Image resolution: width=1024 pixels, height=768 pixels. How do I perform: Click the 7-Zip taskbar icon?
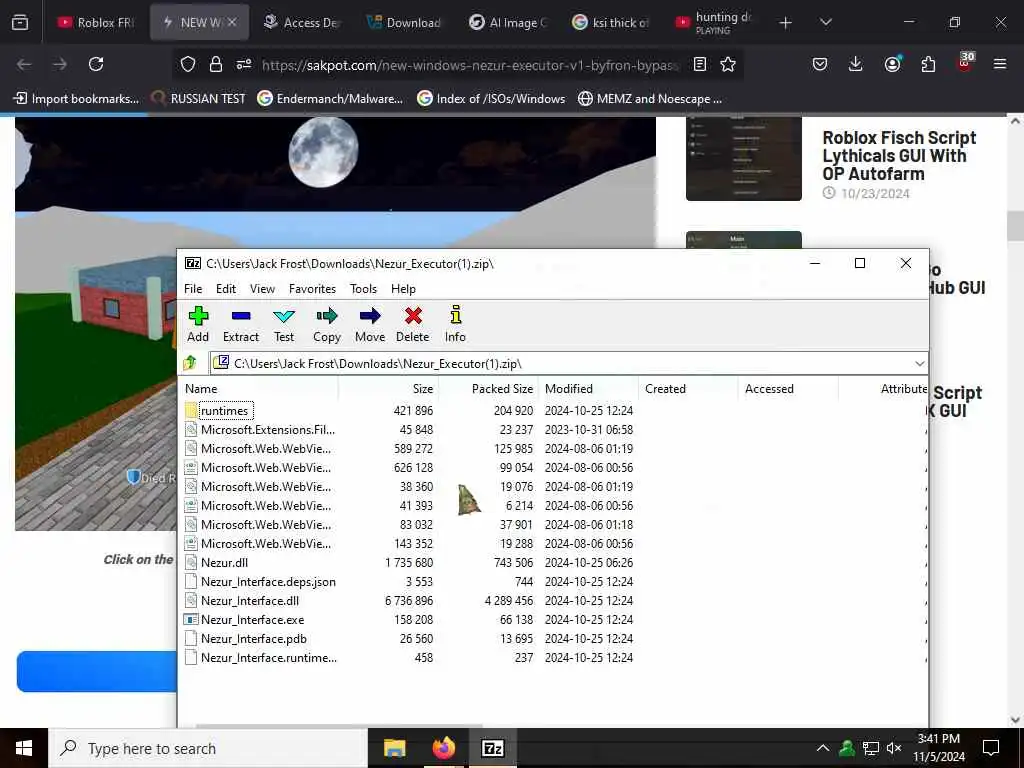(492, 748)
